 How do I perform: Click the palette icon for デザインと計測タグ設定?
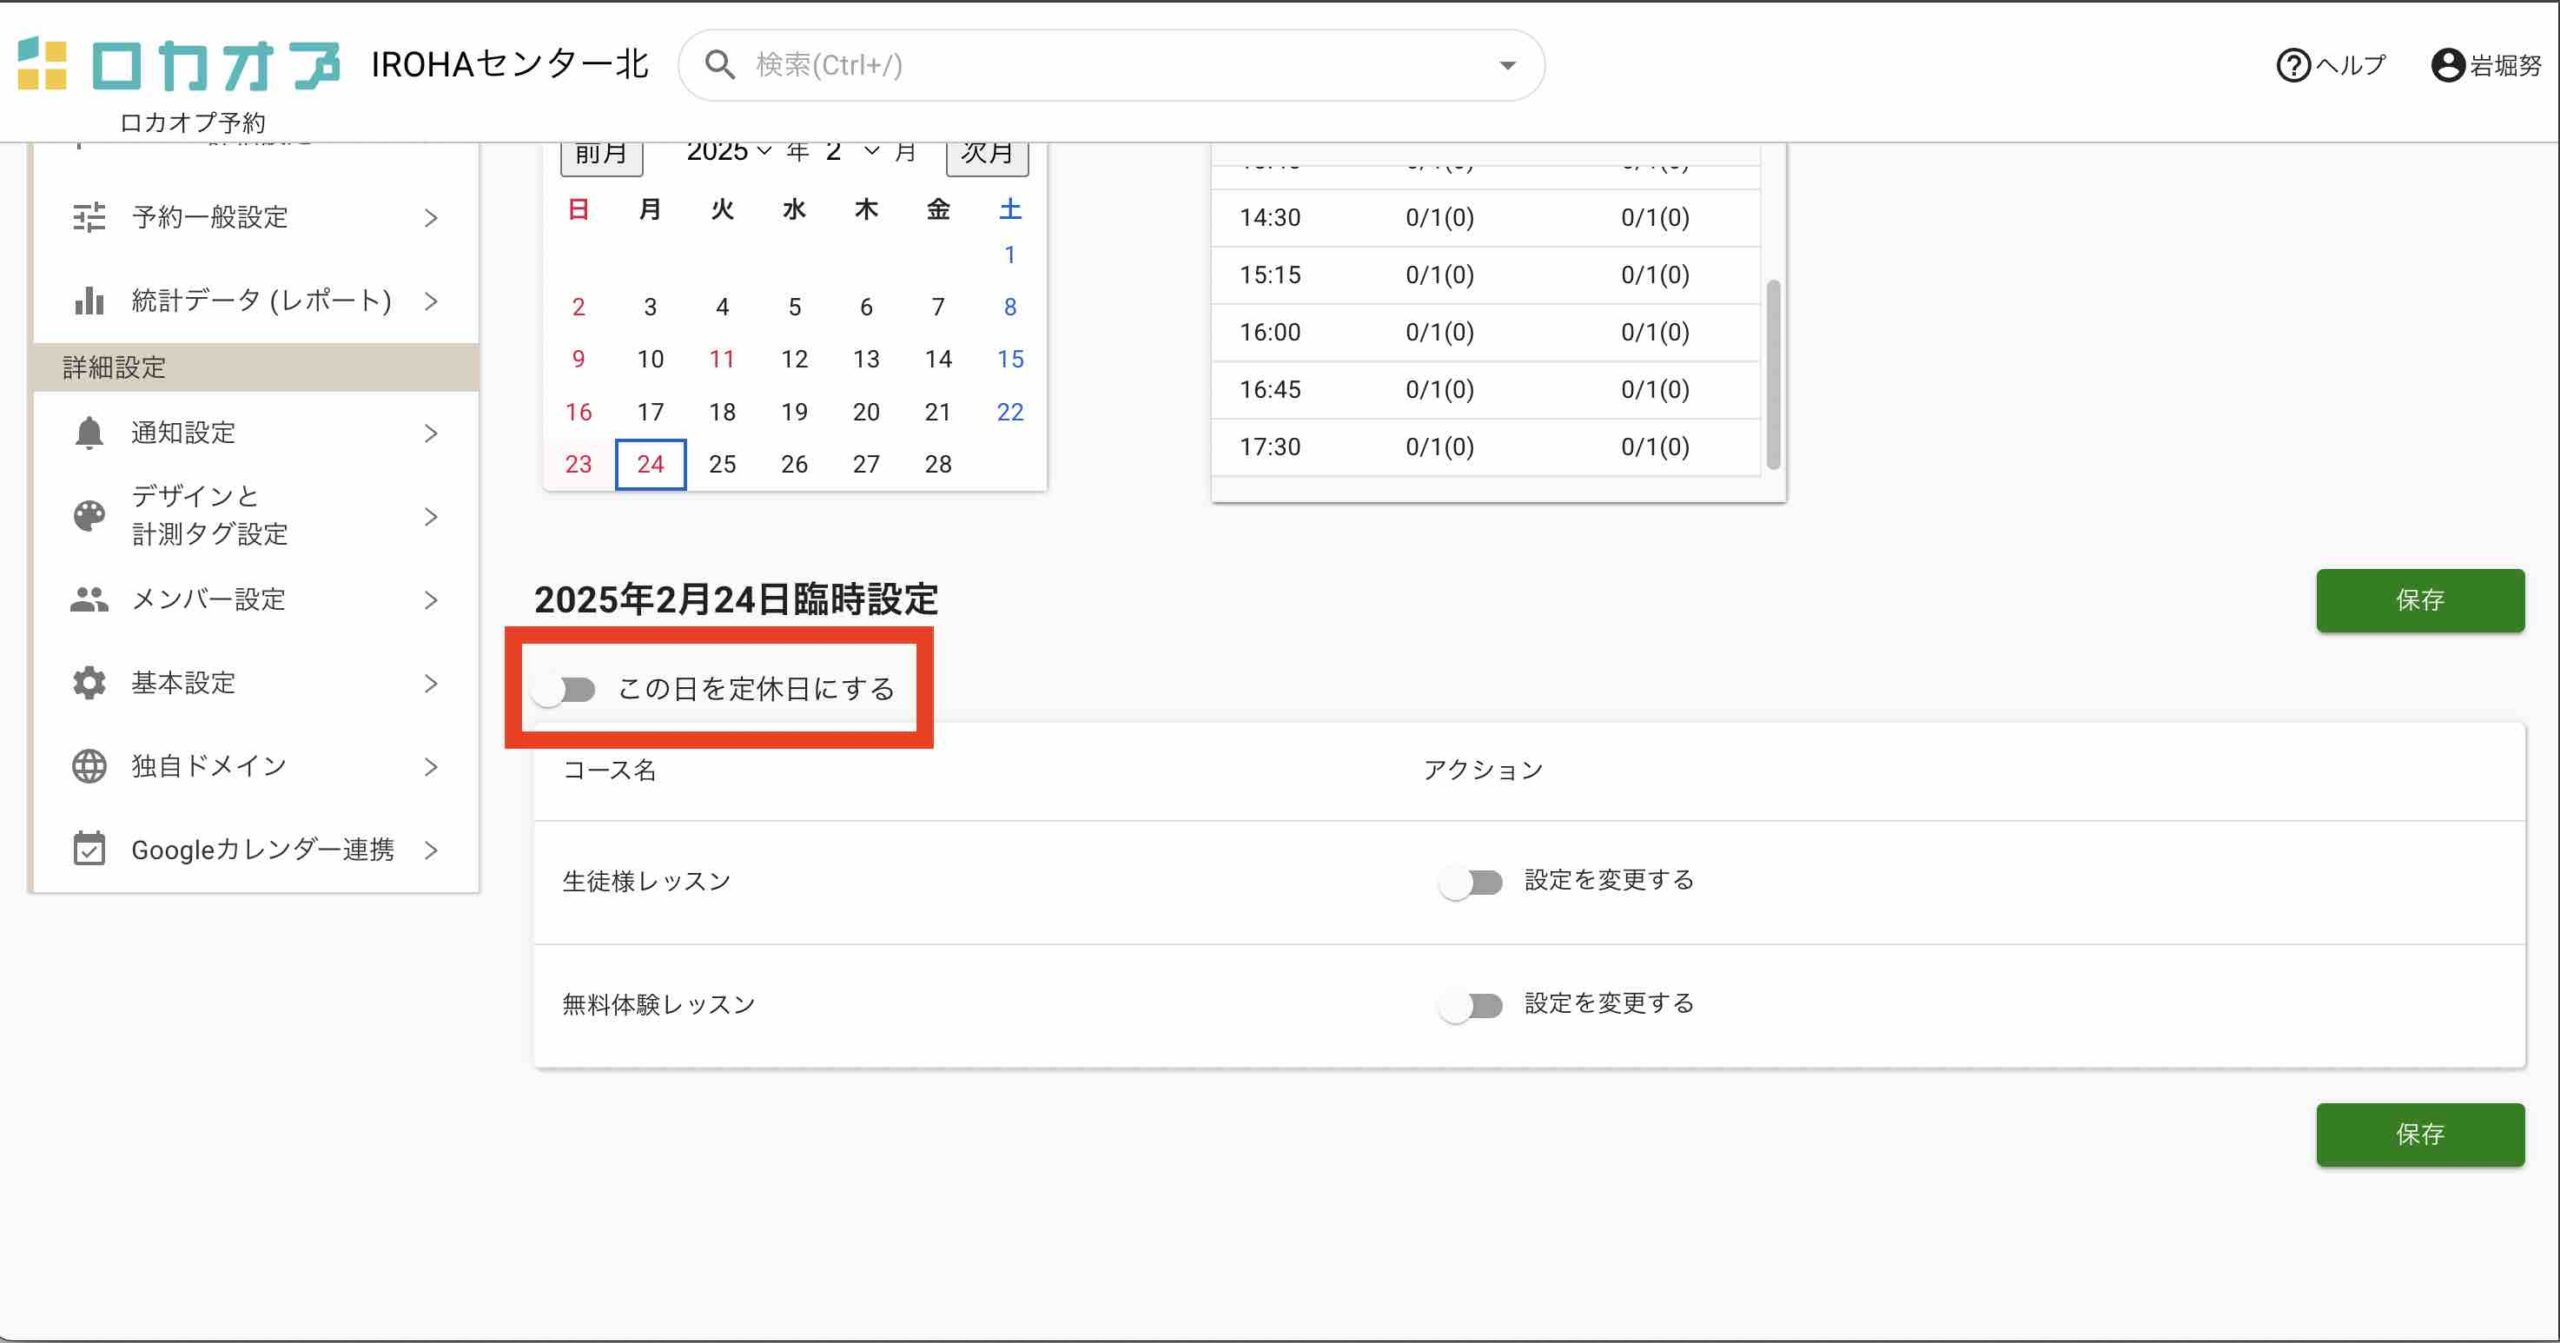tap(89, 516)
